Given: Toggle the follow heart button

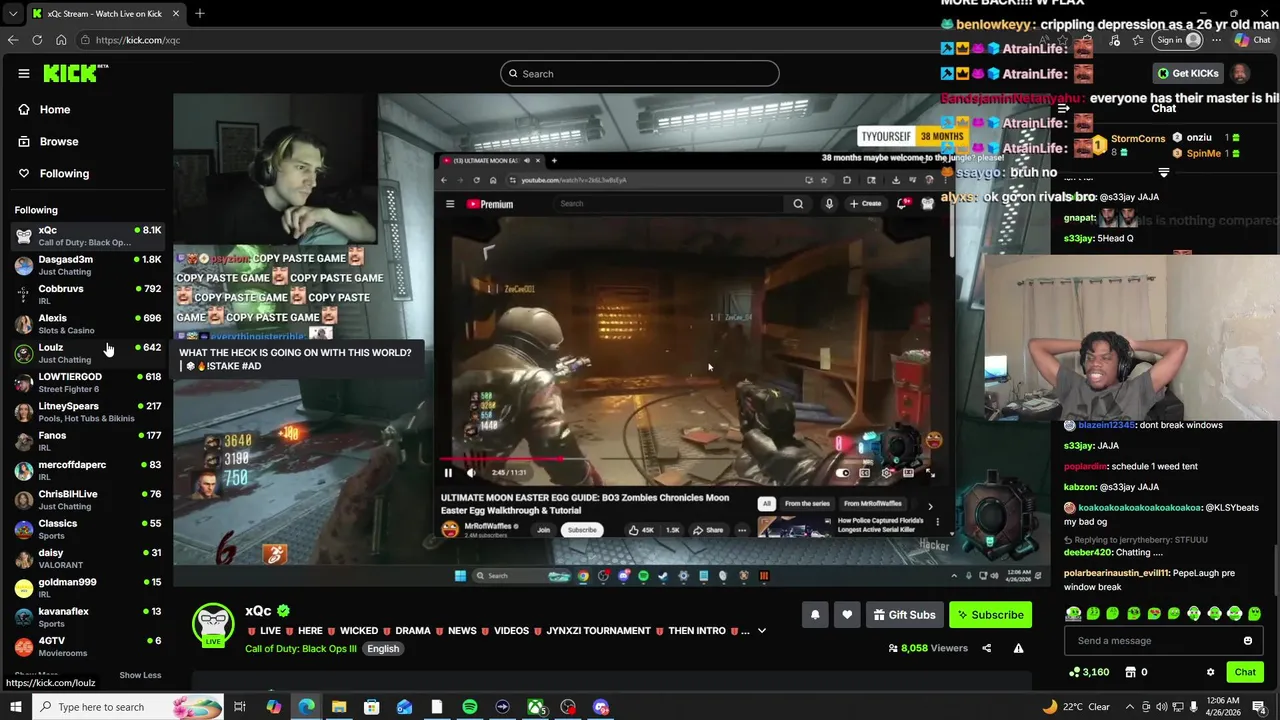Looking at the screenshot, I should (x=847, y=615).
